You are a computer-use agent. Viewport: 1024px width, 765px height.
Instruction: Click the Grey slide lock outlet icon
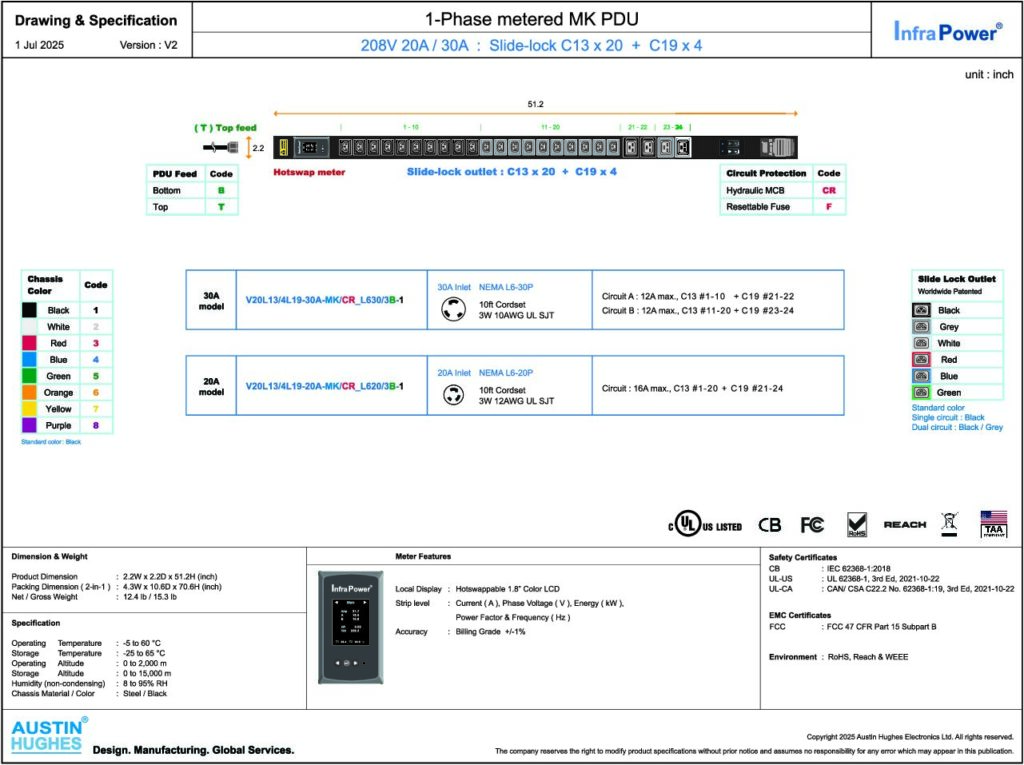[x=921, y=327]
